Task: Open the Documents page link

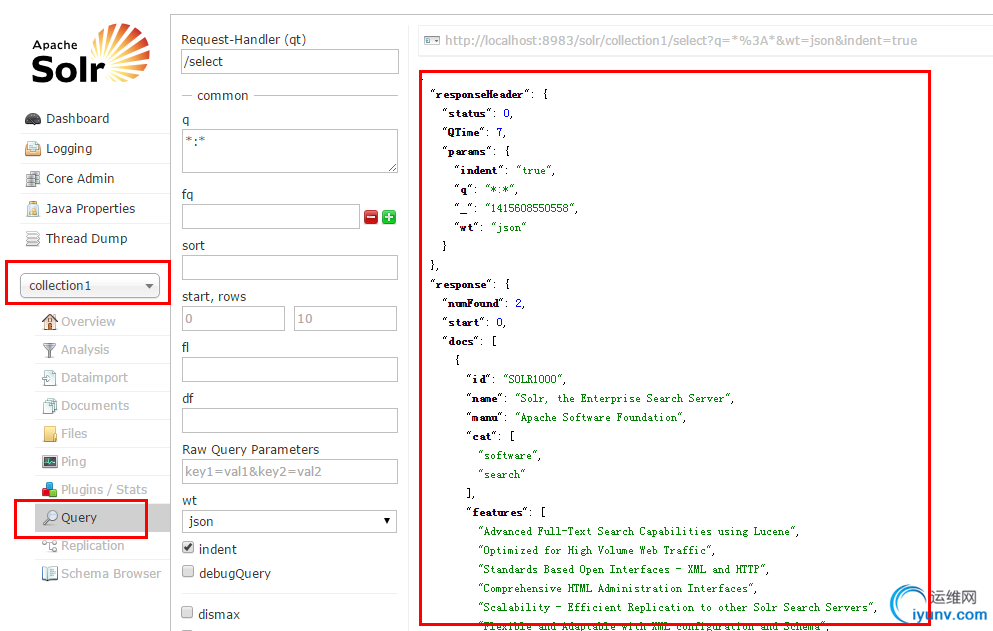Action: click(95, 405)
